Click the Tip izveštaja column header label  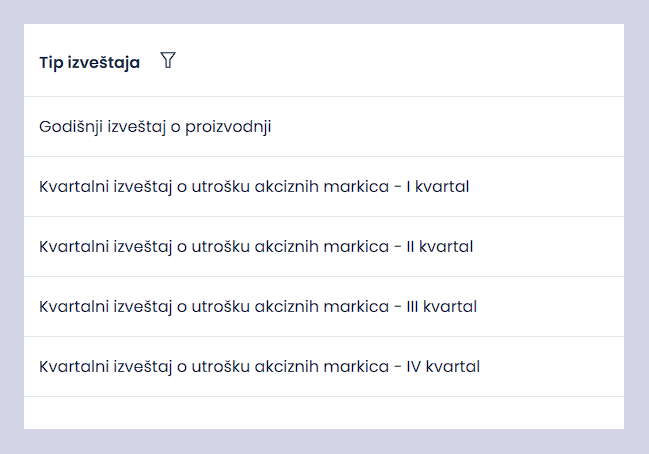tap(90, 62)
